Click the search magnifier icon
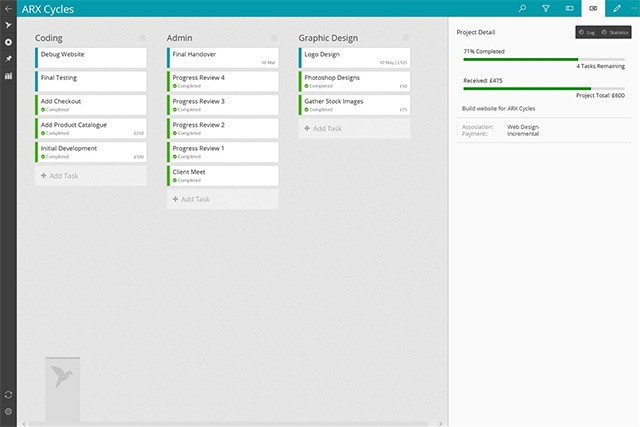Viewport: 640px width, 427px height. [x=522, y=8]
